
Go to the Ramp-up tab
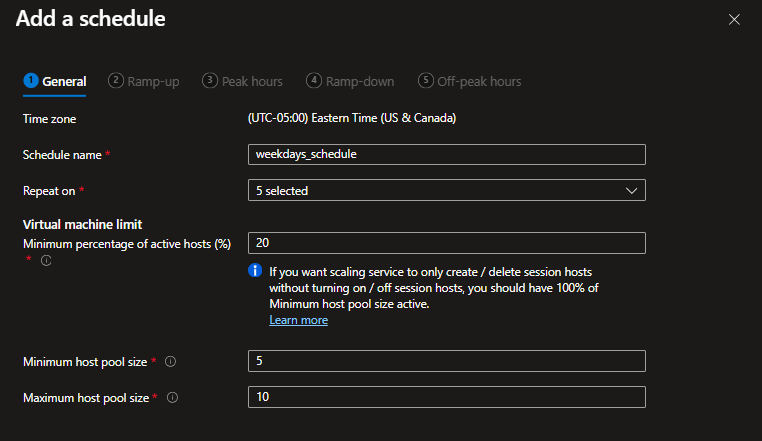click(153, 81)
